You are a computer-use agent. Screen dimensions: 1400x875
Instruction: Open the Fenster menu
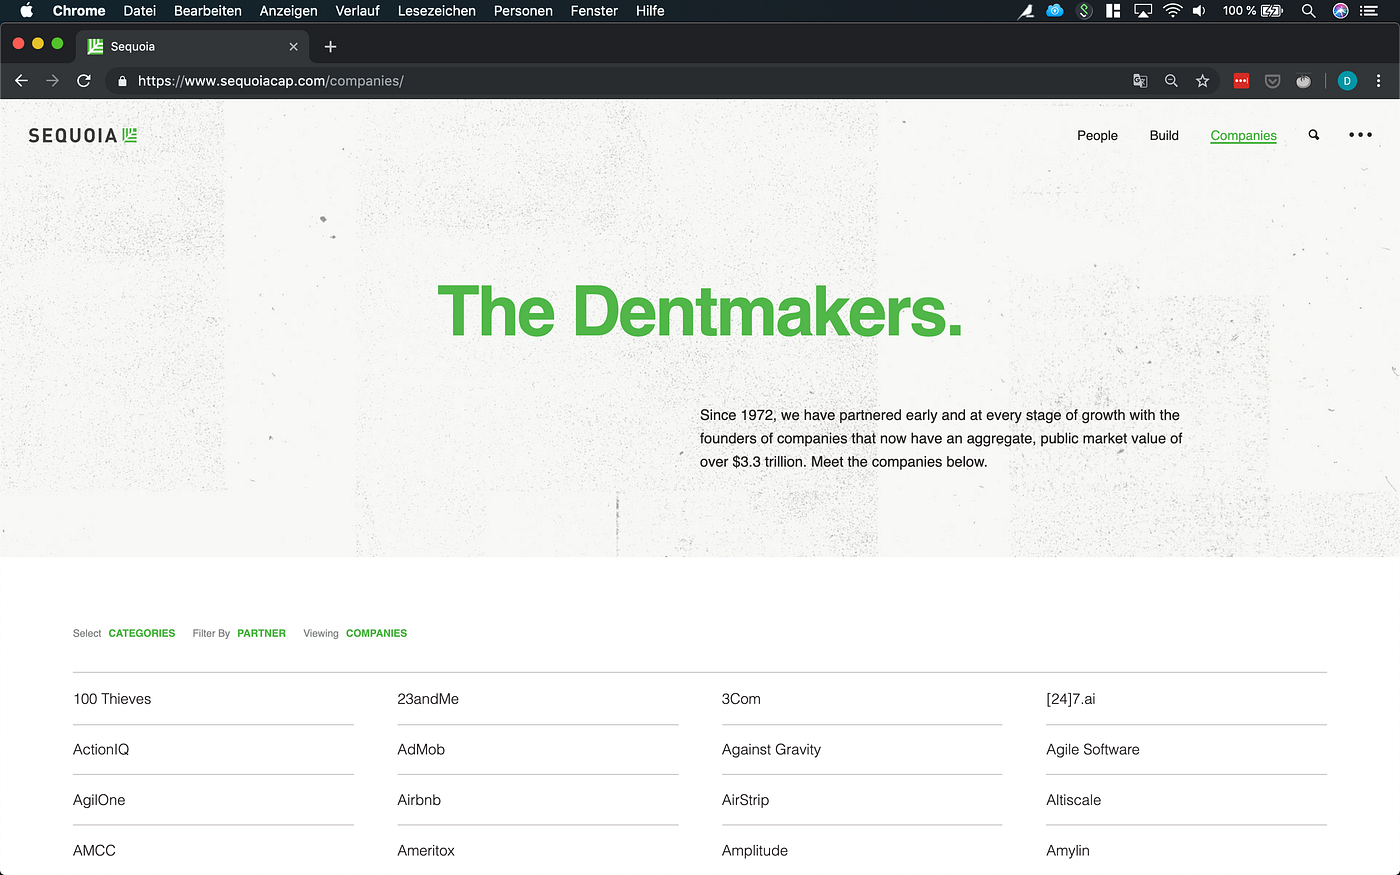594,11
